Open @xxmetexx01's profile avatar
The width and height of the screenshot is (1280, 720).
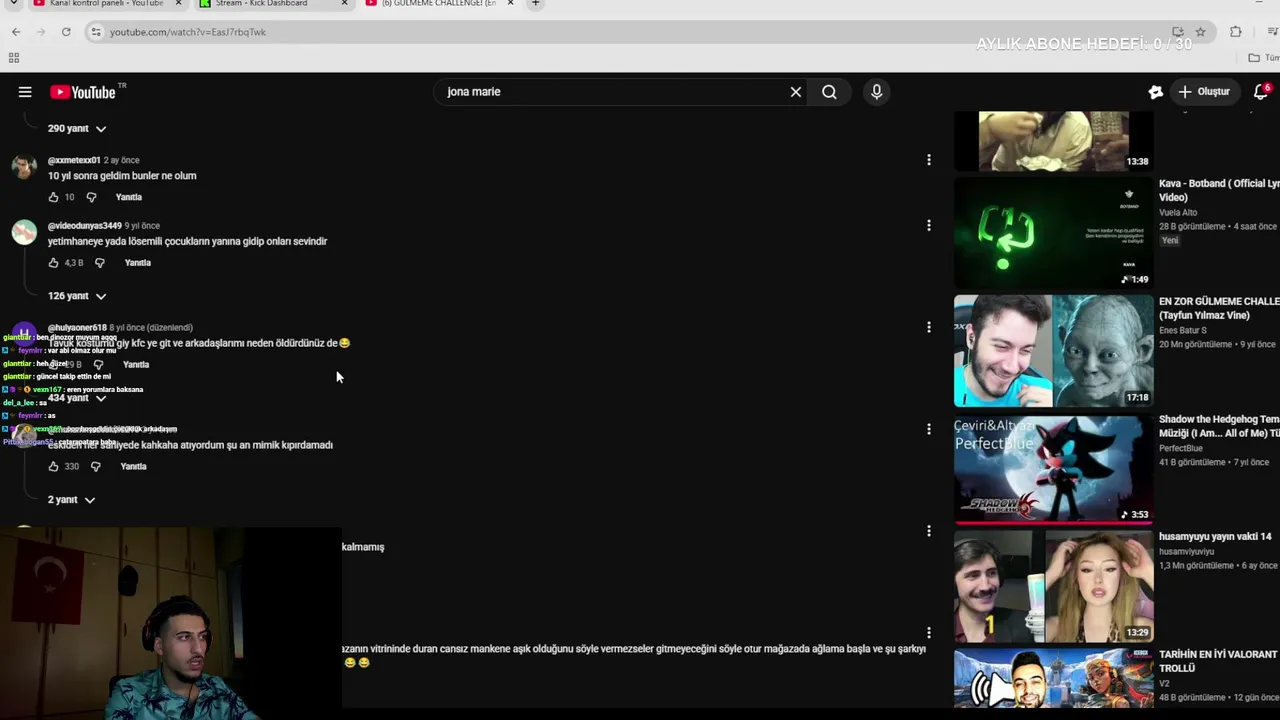tap(24, 167)
